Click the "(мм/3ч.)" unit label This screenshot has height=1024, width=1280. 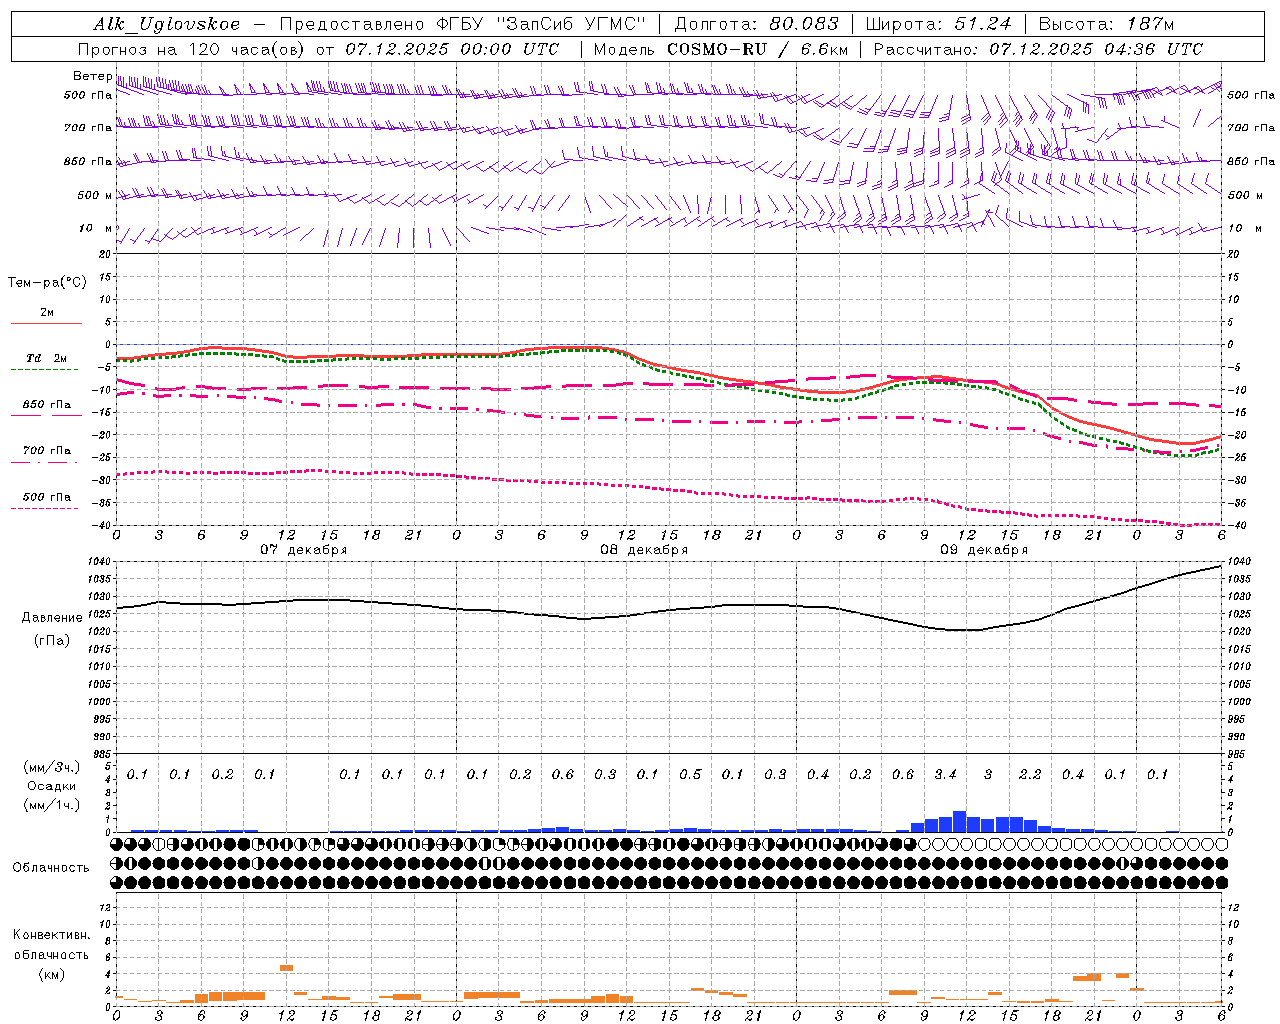coord(51,767)
